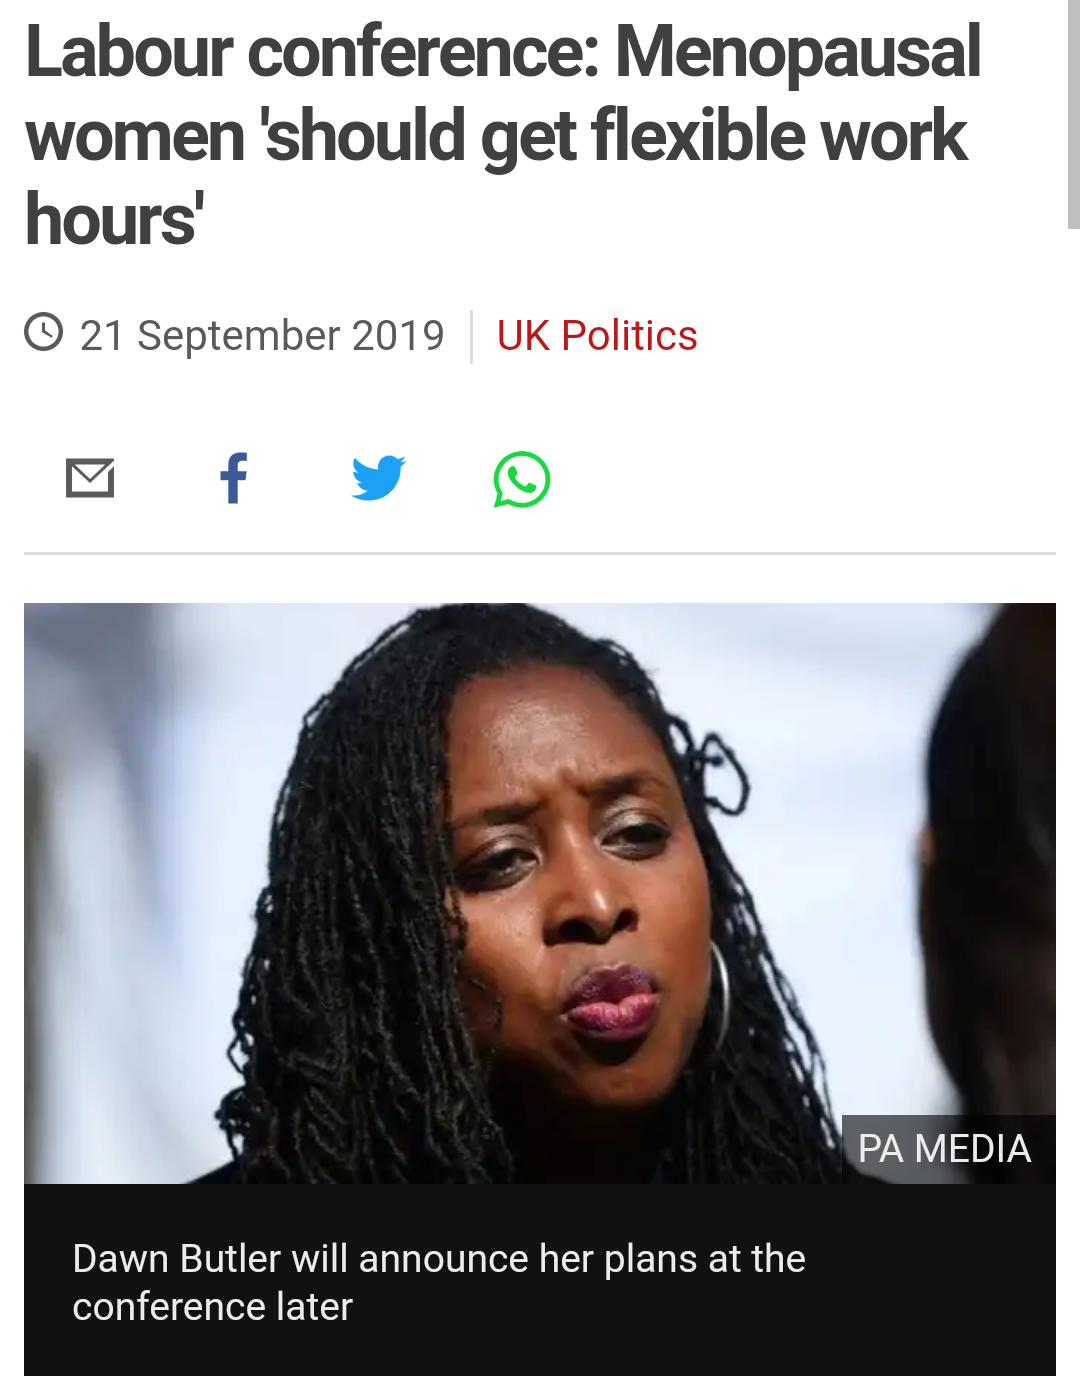This screenshot has height=1384, width=1080.
Task: Open the UK Politics section link
Action: [597, 335]
